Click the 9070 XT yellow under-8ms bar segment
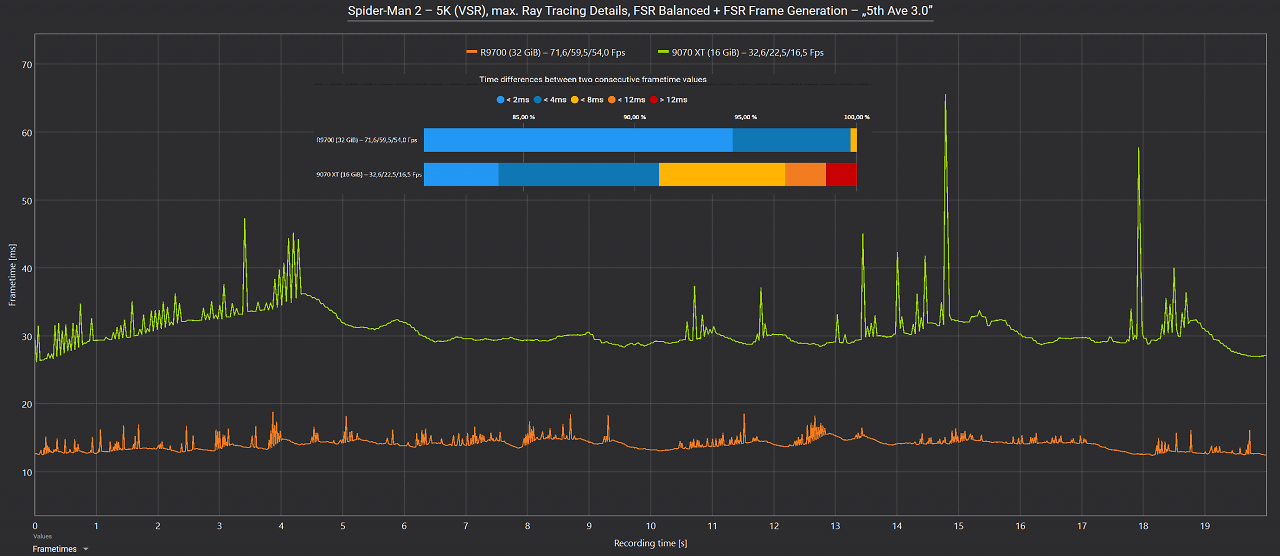The height and width of the screenshot is (556, 1280). 722,175
